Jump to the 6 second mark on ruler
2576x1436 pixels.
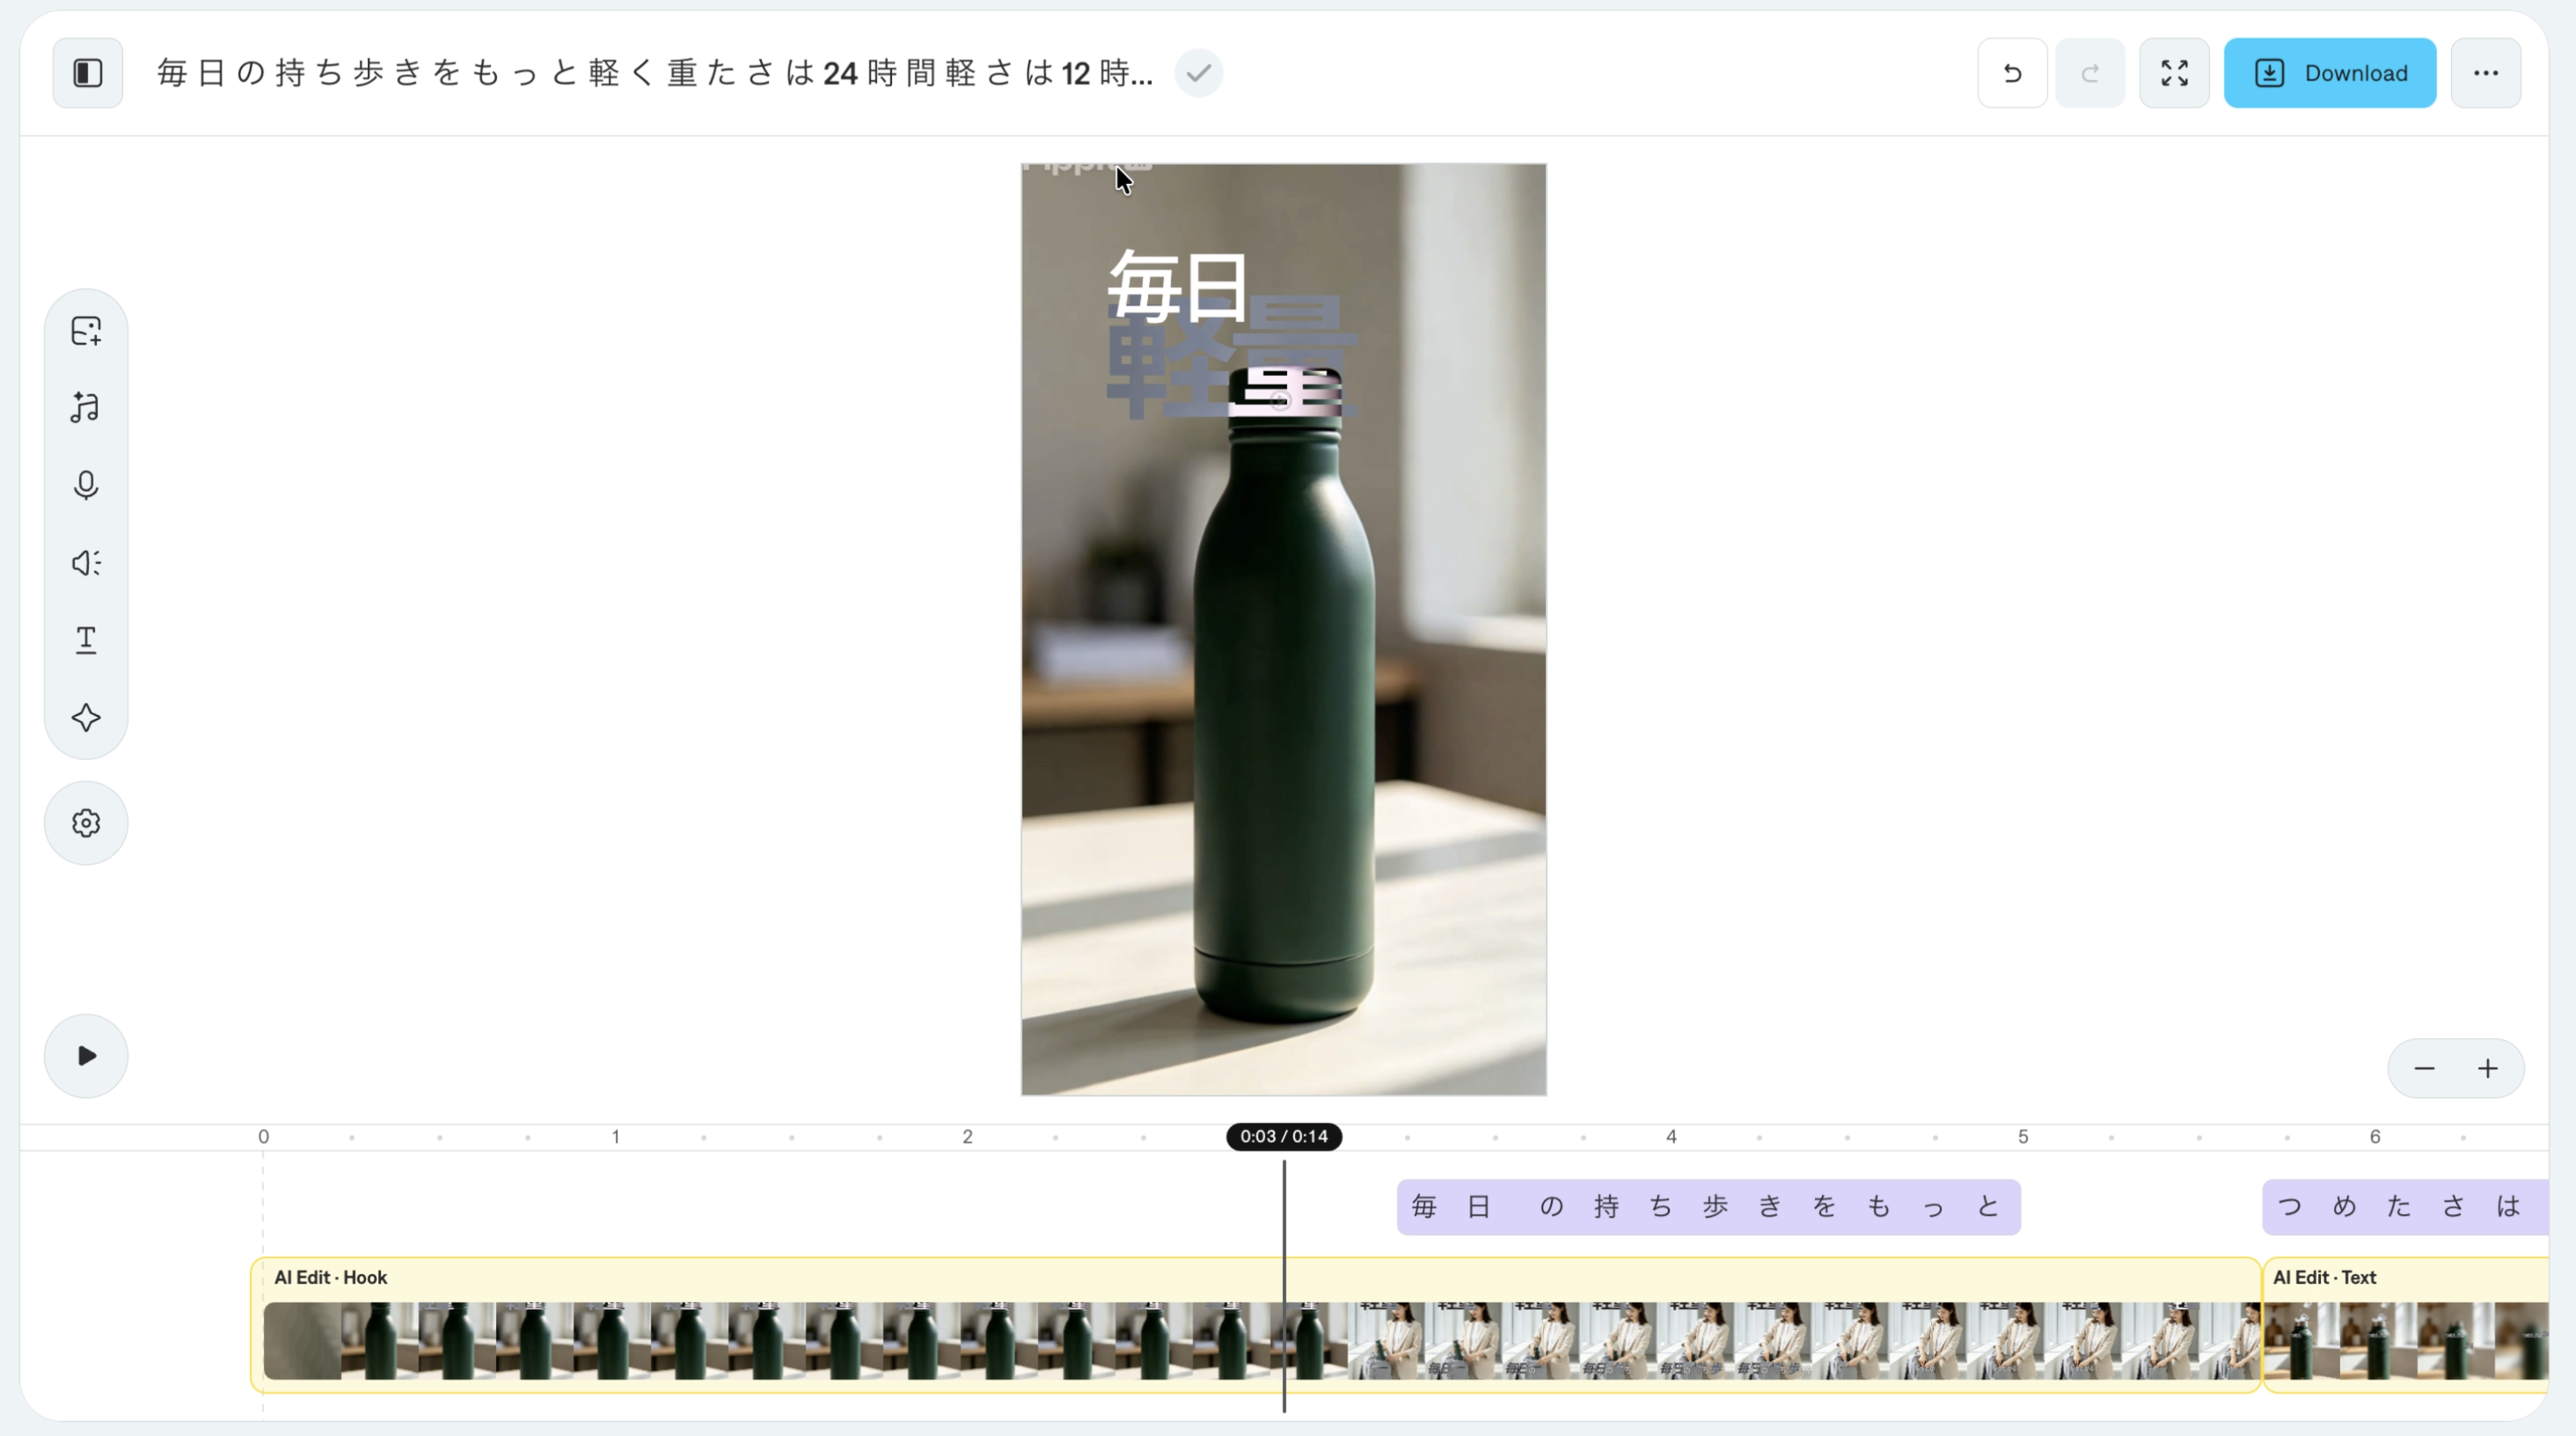click(2375, 1137)
